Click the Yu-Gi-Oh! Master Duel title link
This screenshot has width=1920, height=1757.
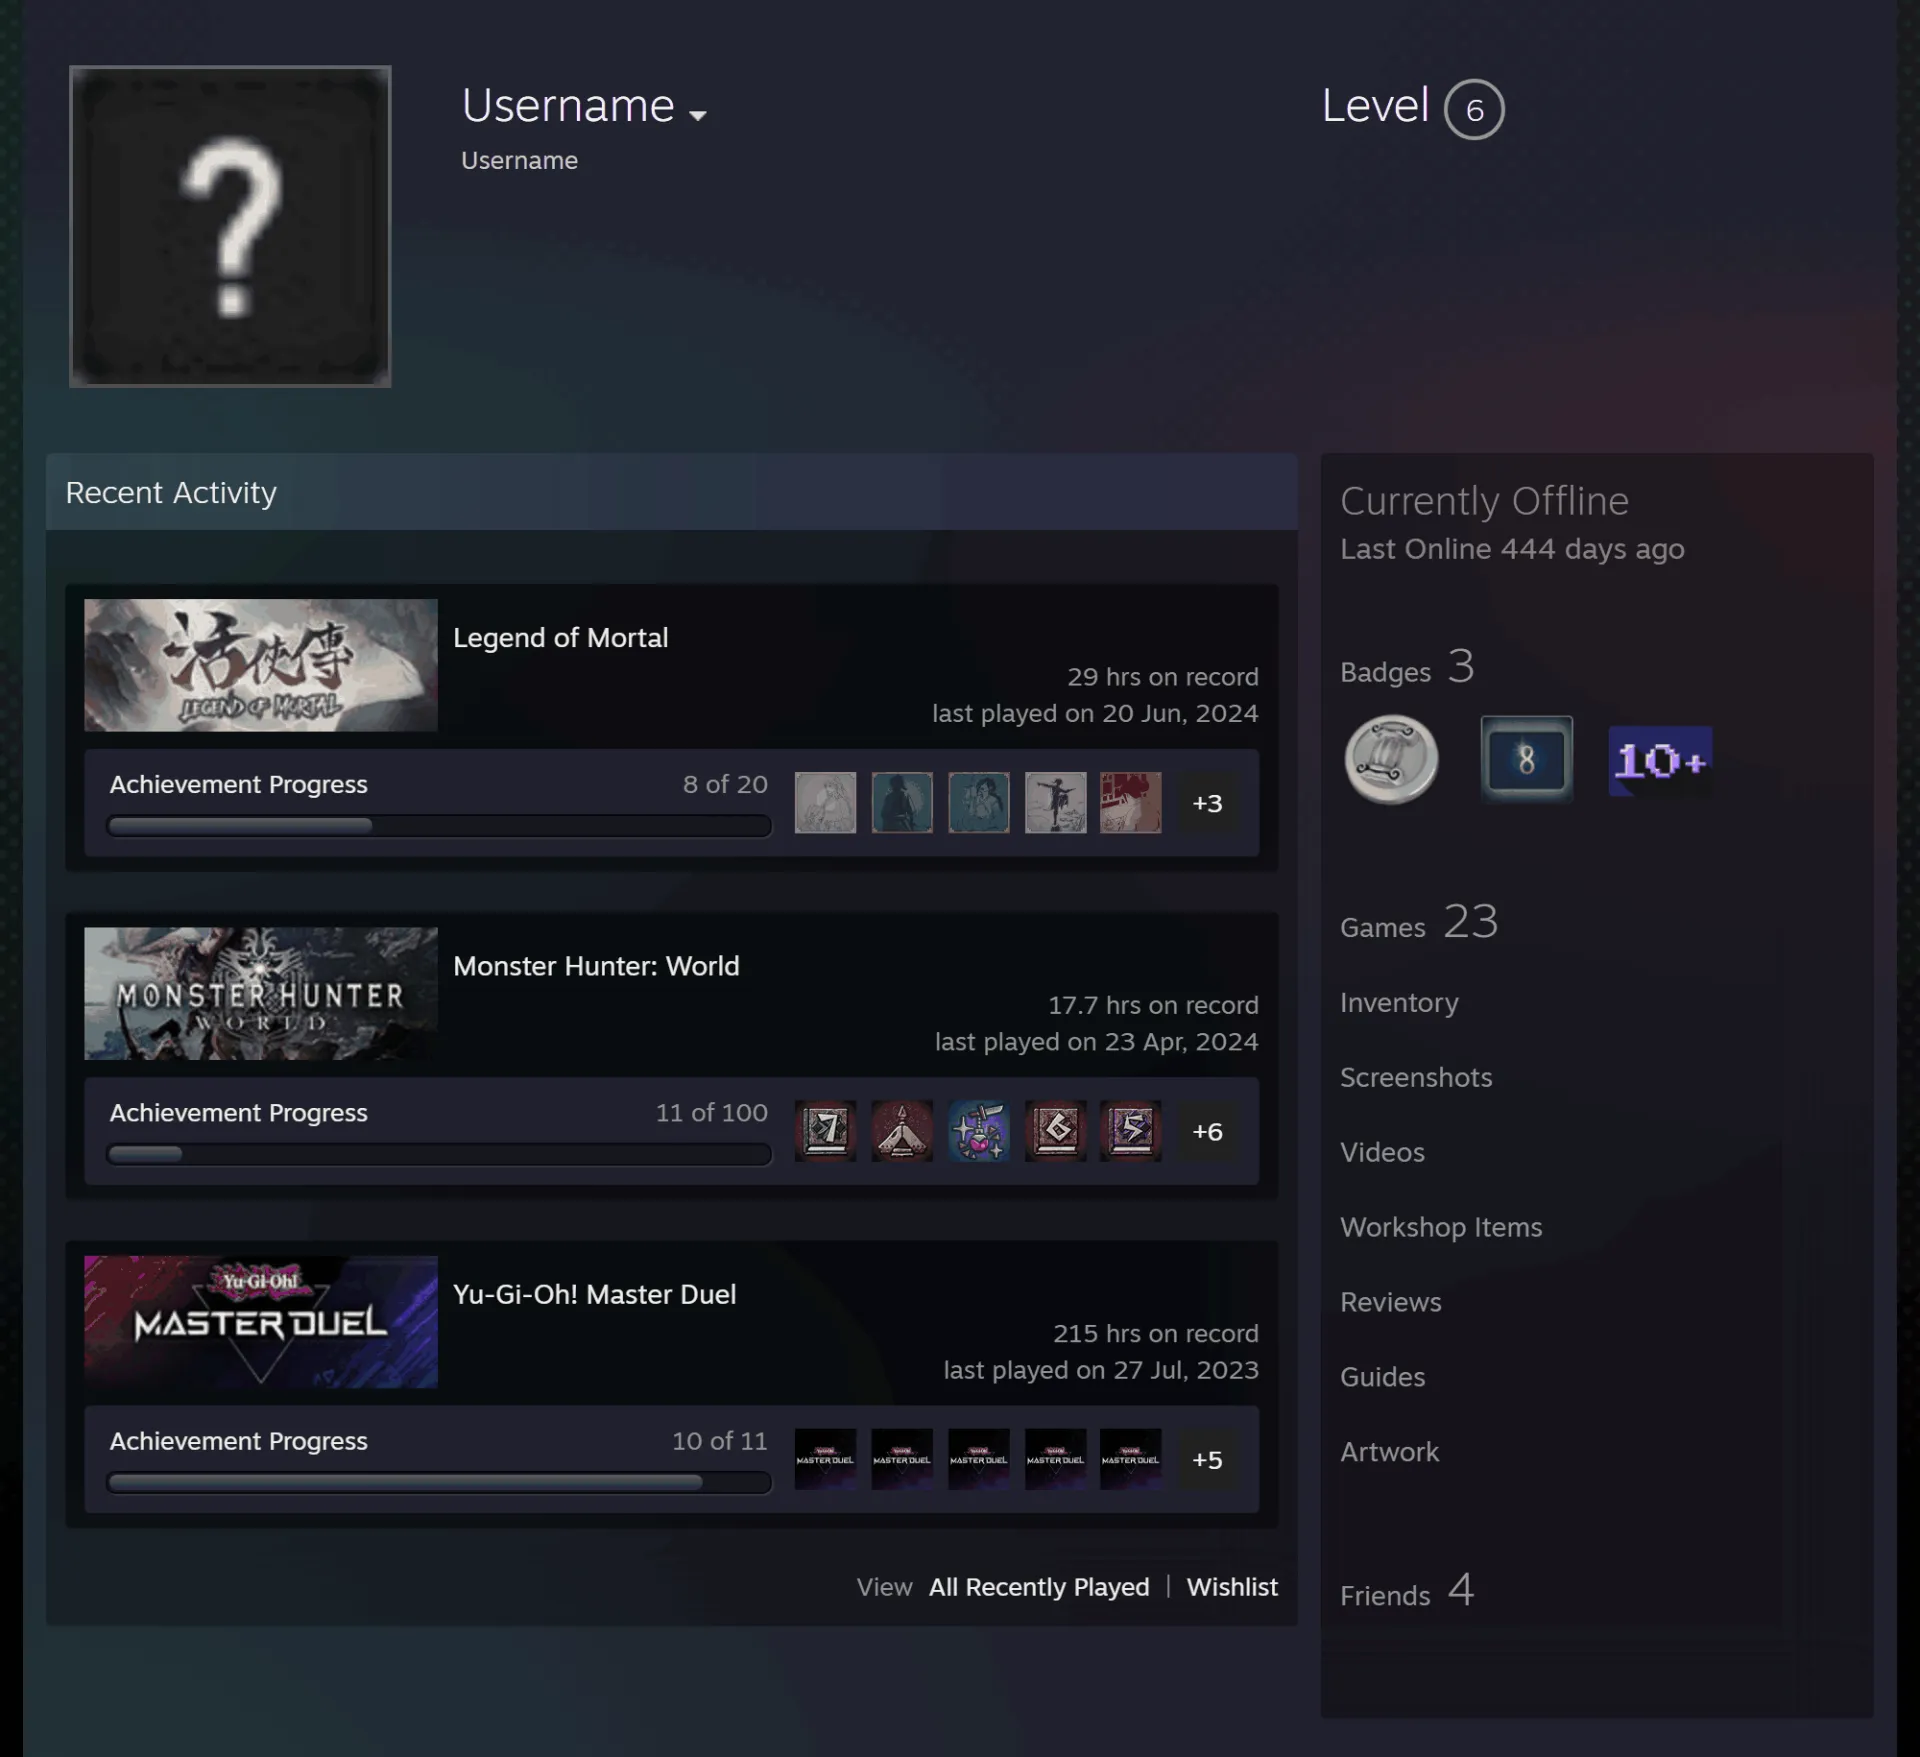[594, 1294]
